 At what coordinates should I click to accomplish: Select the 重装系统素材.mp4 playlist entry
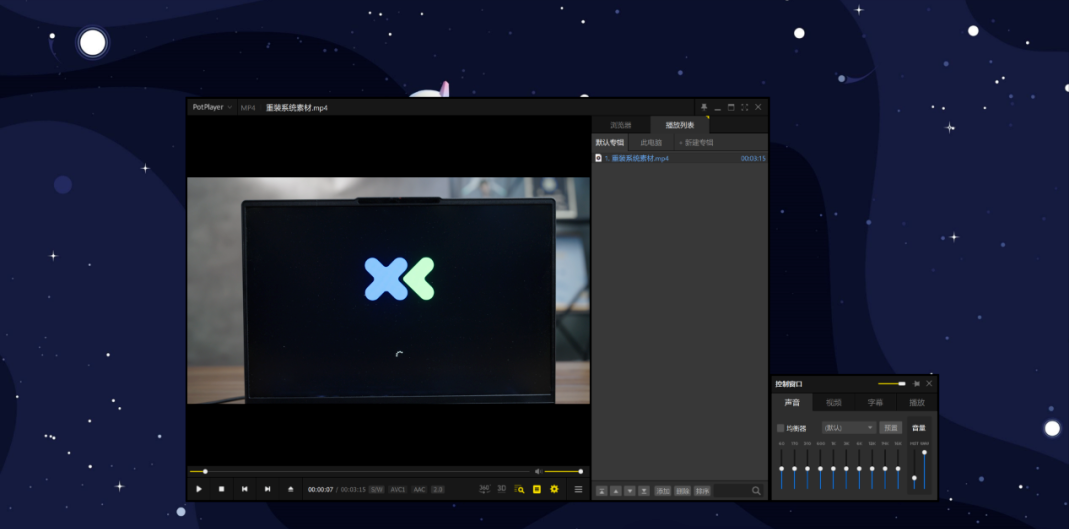680,158
